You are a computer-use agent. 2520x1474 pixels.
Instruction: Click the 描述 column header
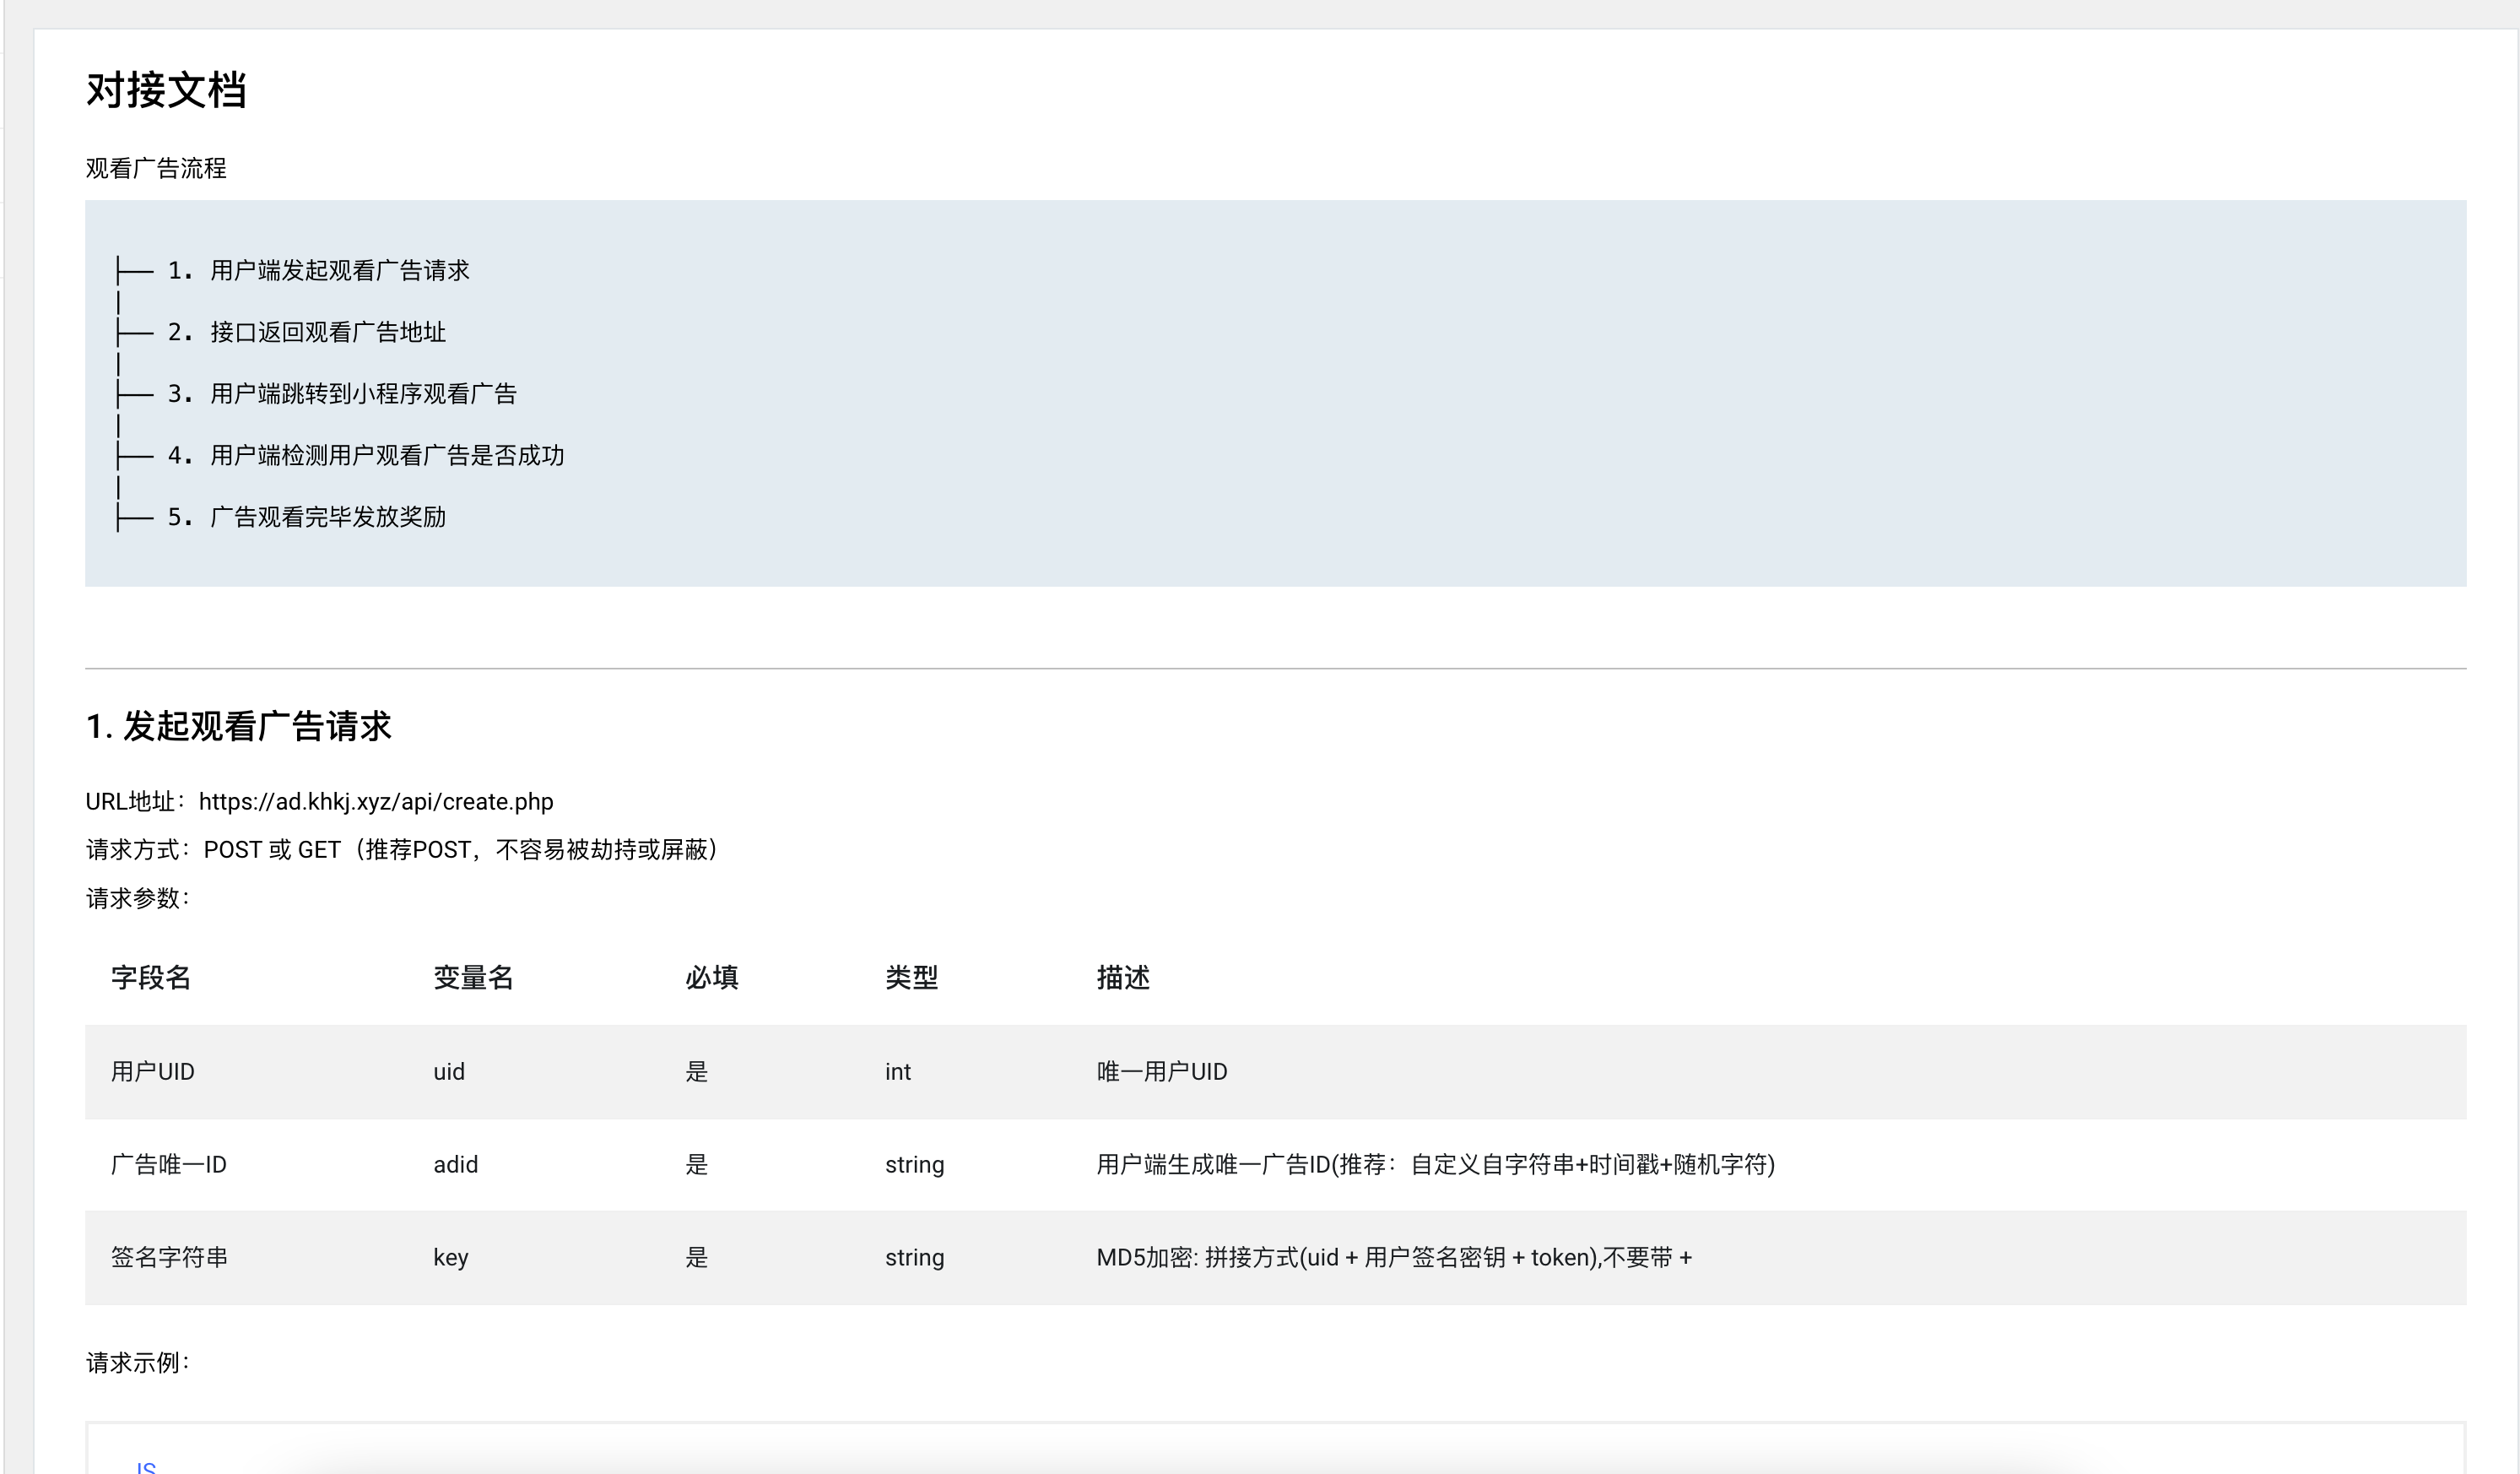coord(1123,977)
